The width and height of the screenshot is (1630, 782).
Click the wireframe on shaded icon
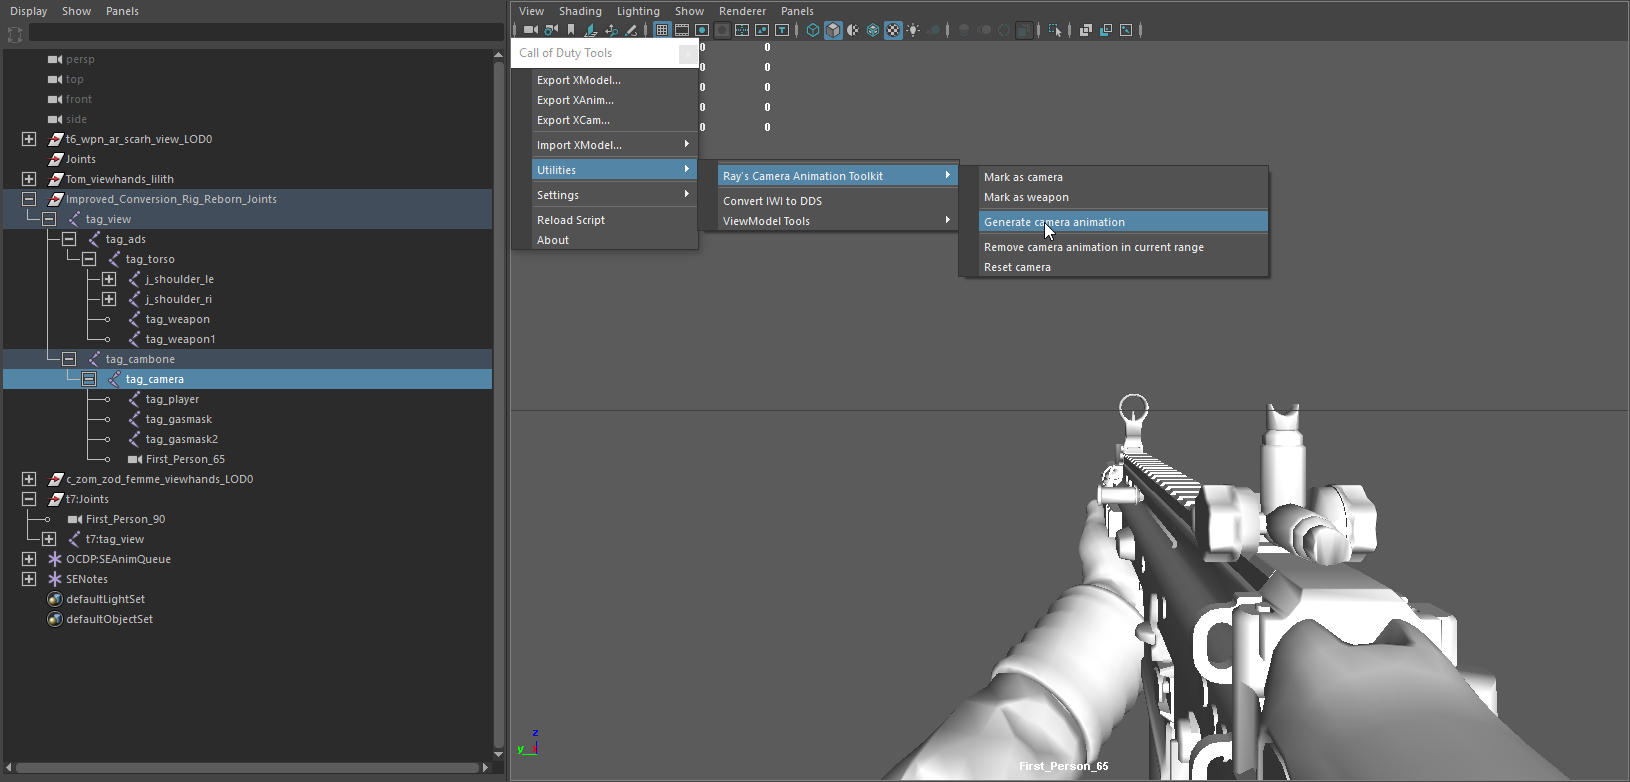tap(873, 30)
